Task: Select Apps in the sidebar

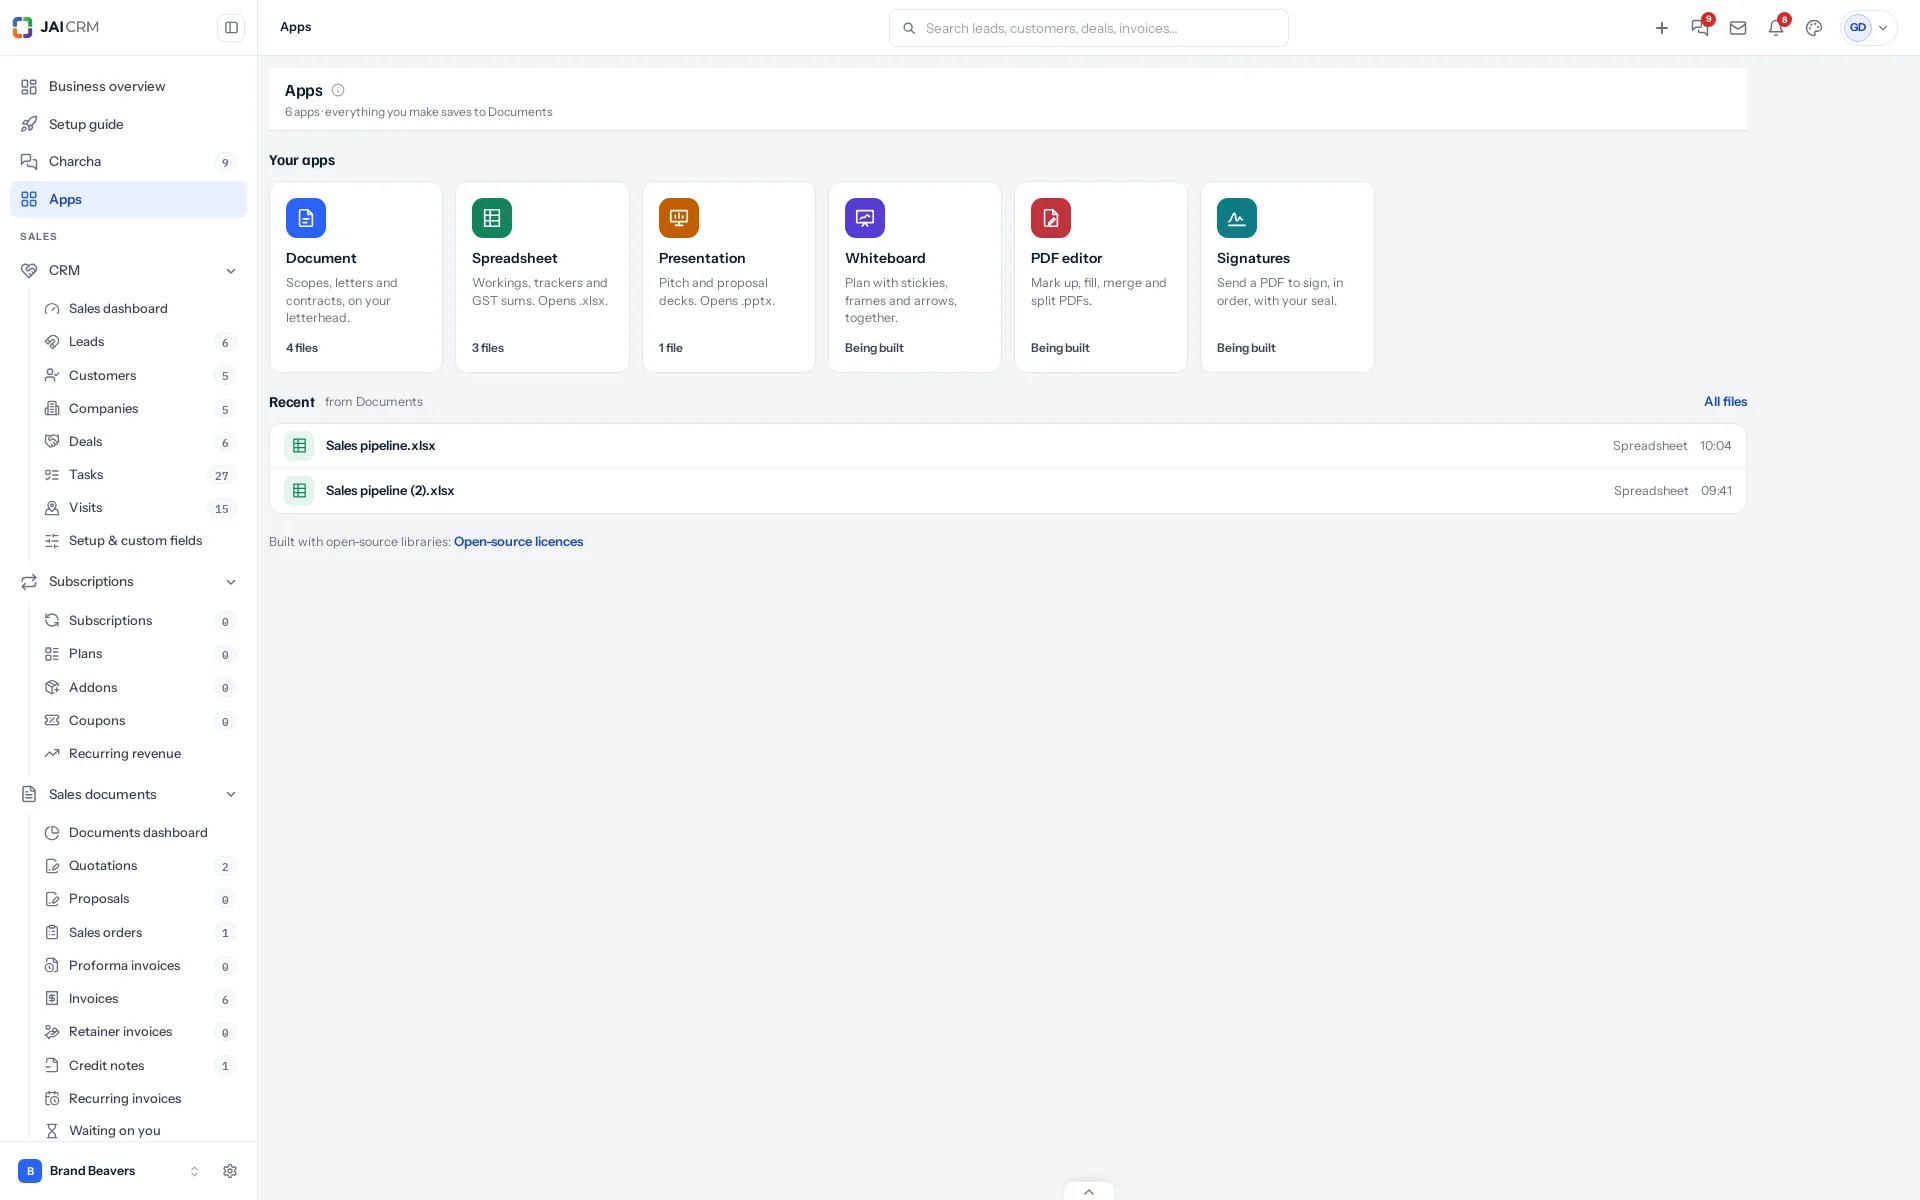Action: [128, 200]
